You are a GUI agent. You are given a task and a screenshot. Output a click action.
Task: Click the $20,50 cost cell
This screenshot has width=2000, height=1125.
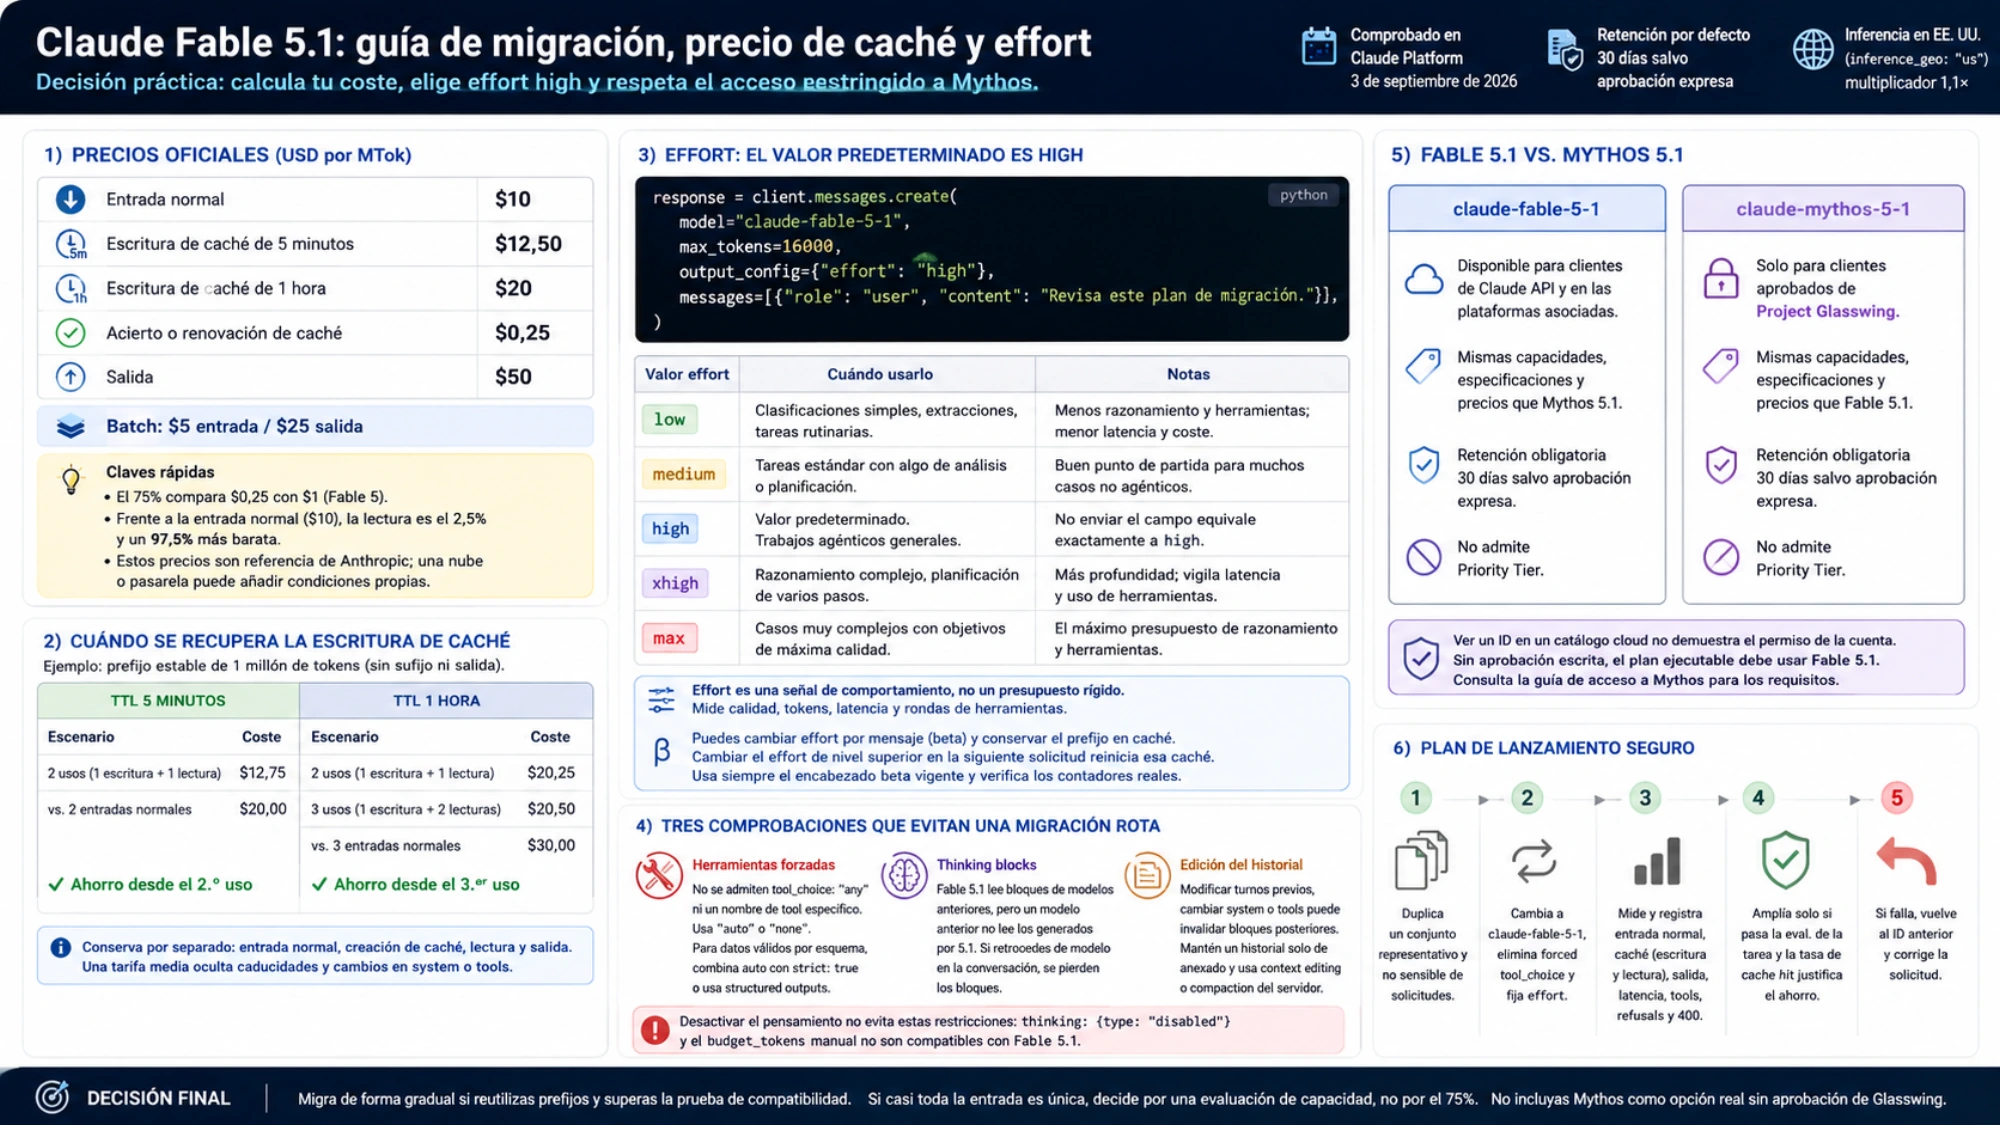click(x=551, y=809)
